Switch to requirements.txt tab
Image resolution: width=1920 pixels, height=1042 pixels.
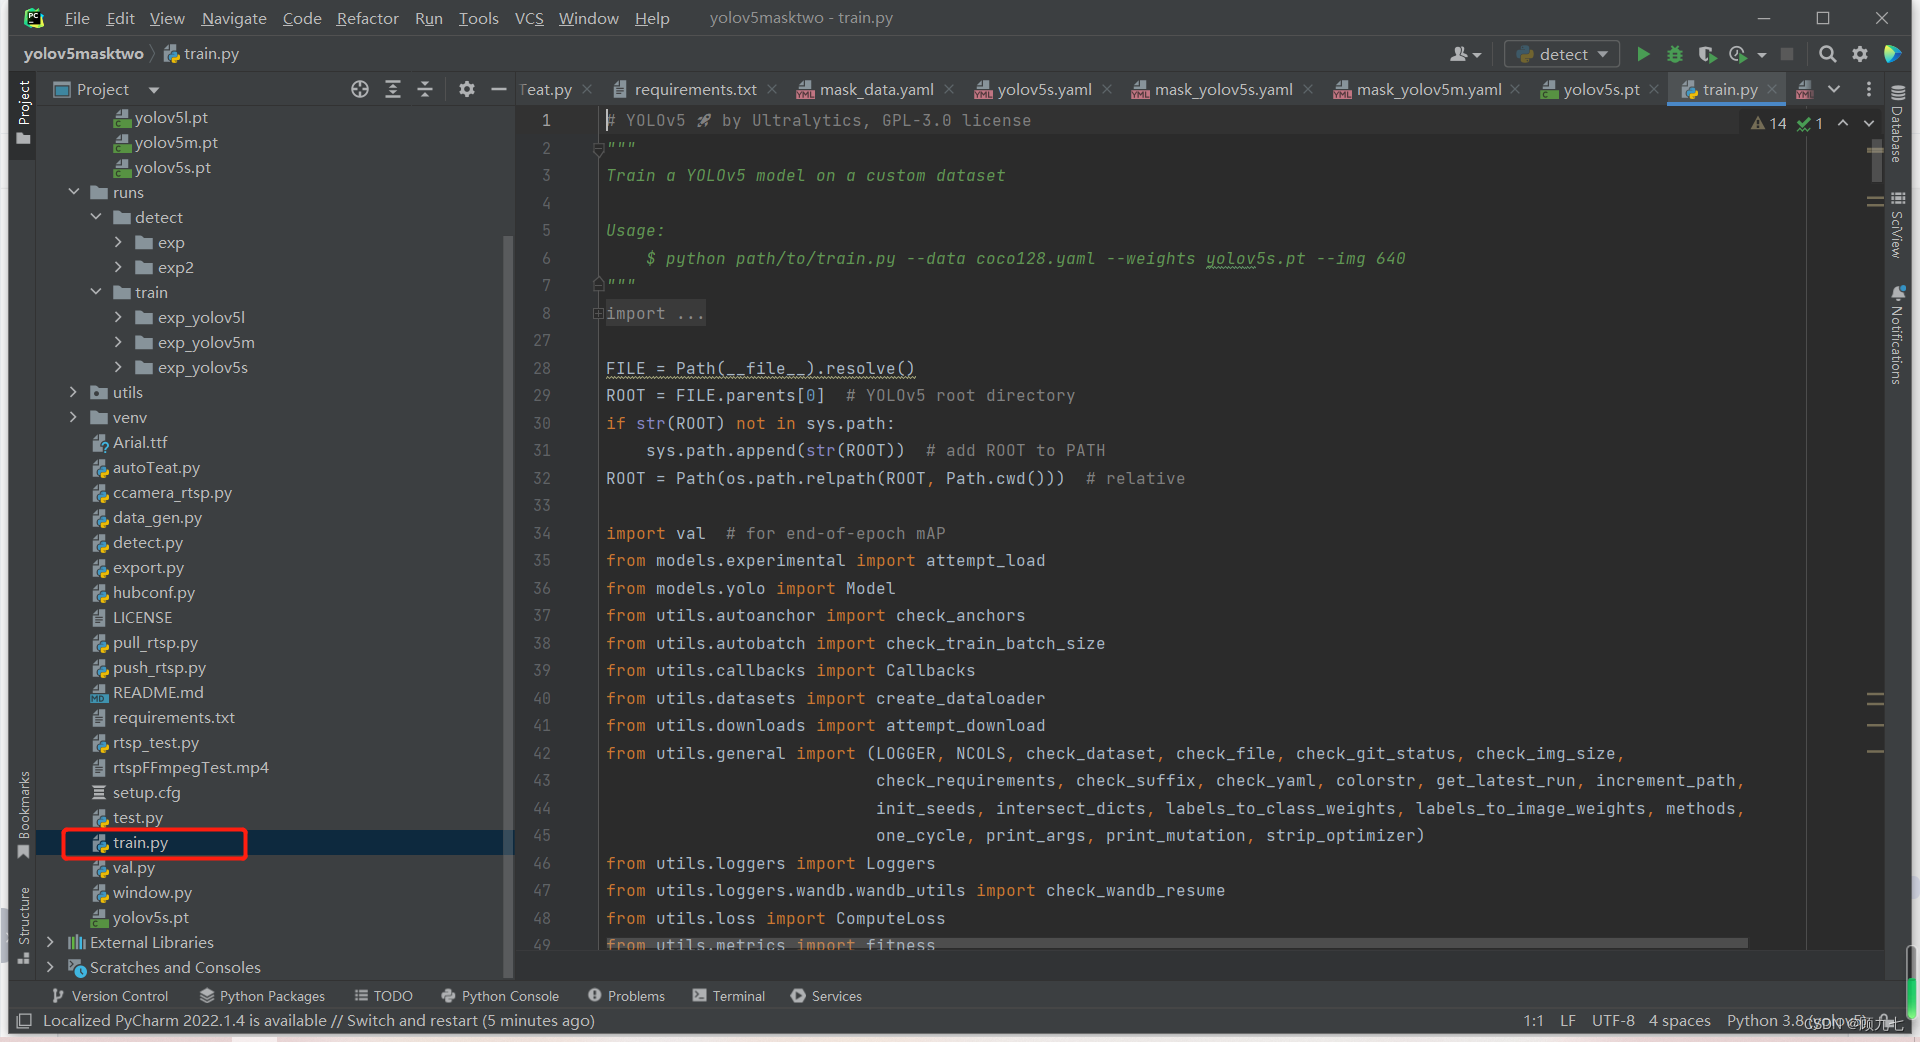pyautogui.click(x=695, y=89)
